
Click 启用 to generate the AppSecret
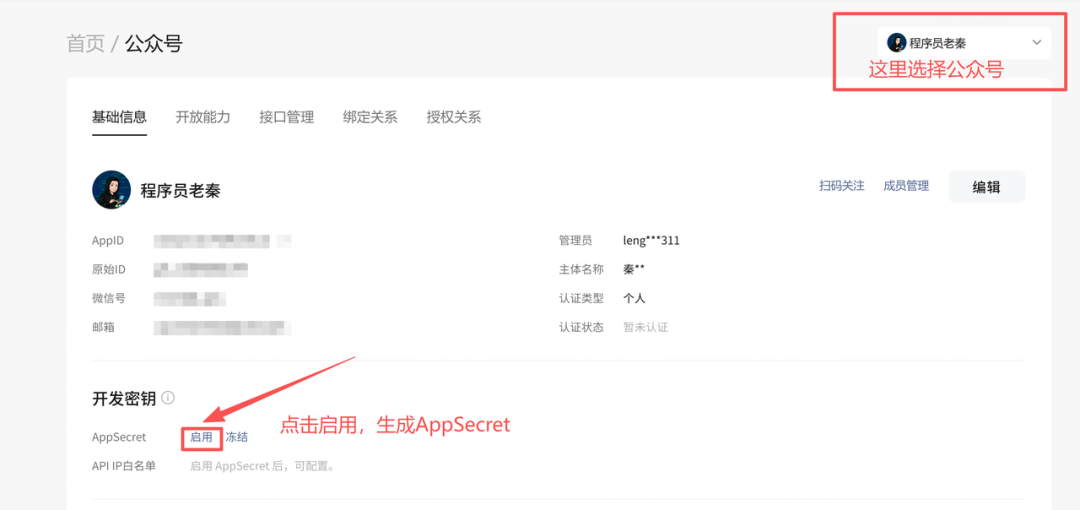[202, 437]
